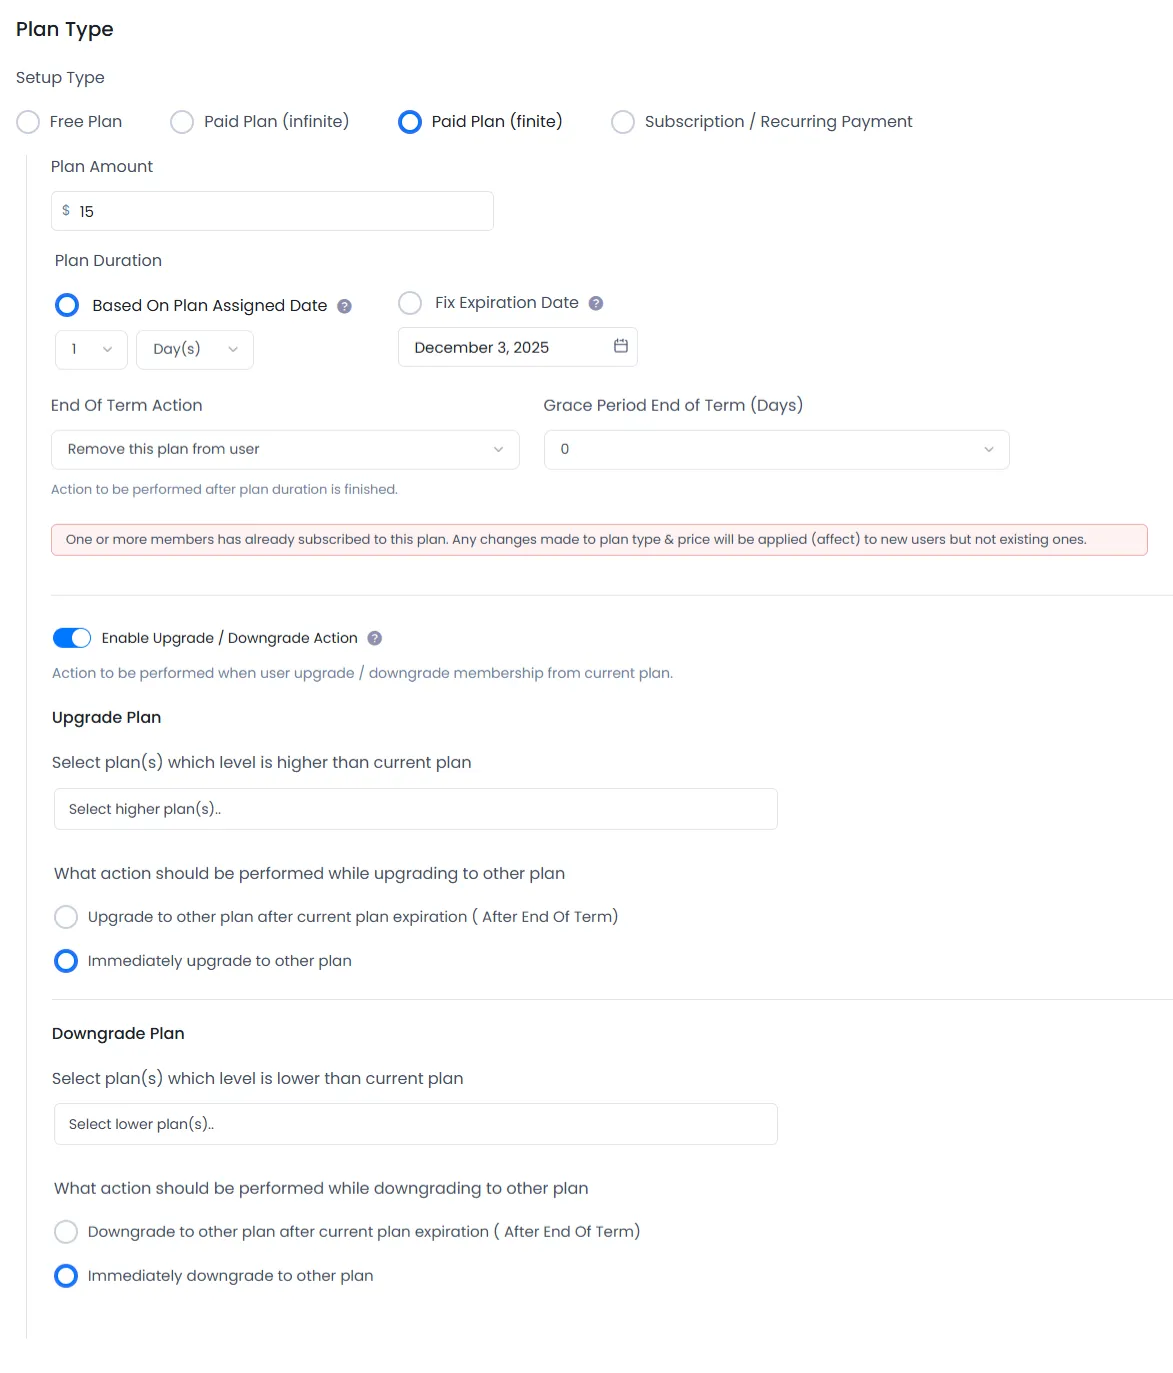Click help icon beside Based On Plan Assigned Date
Viewport: 1173px width, 1373px height.
[344, 306]
